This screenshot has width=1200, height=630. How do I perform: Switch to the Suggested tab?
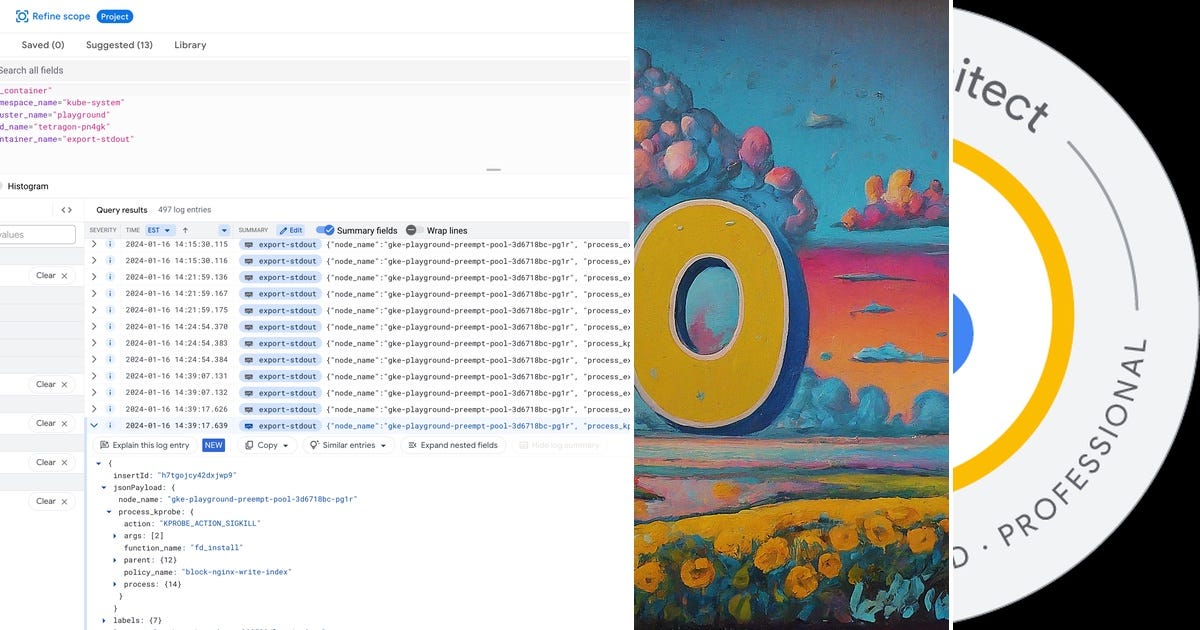(118, 44)
